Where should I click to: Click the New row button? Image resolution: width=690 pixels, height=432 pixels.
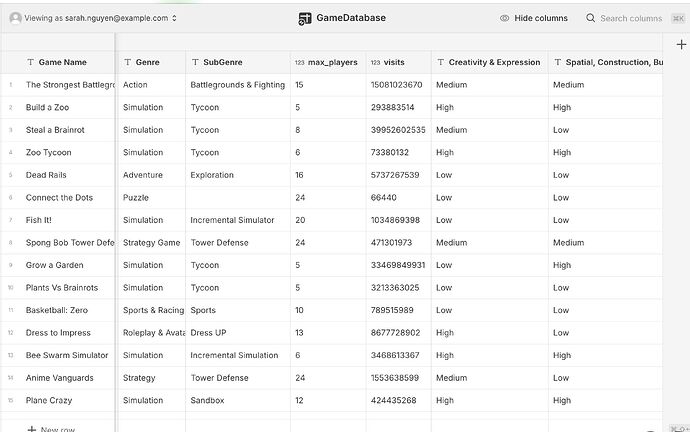pyautogui.click(x=51, y=429)
